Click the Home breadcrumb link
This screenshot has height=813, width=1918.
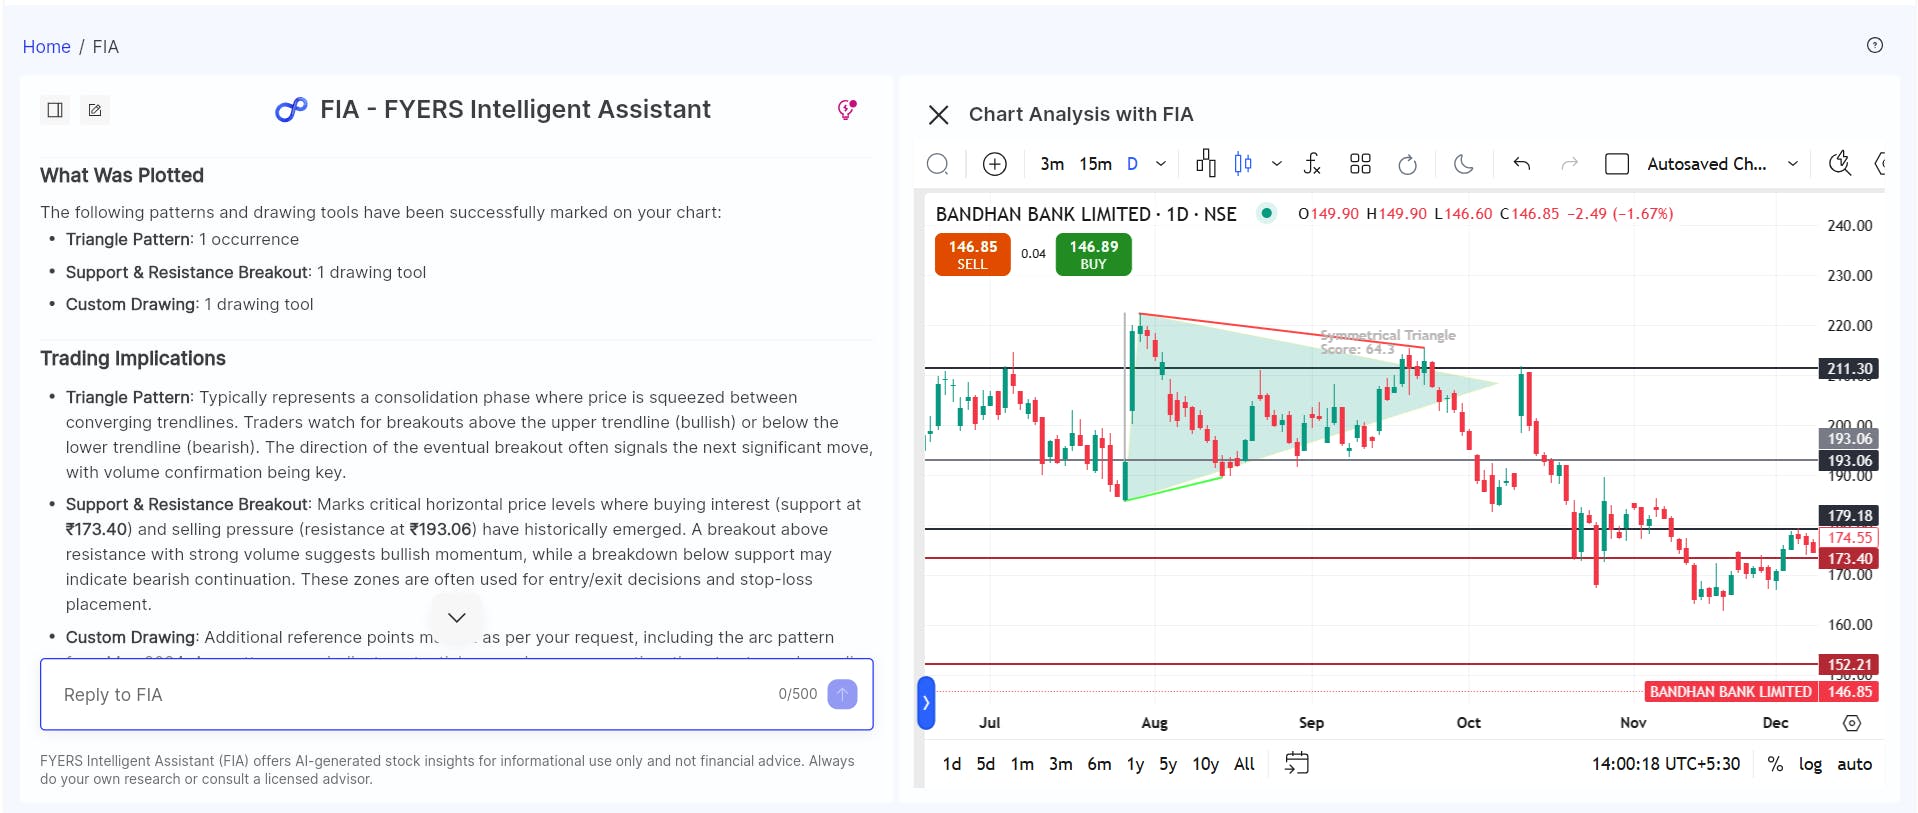pyautogui.click(x=46, y=47)
